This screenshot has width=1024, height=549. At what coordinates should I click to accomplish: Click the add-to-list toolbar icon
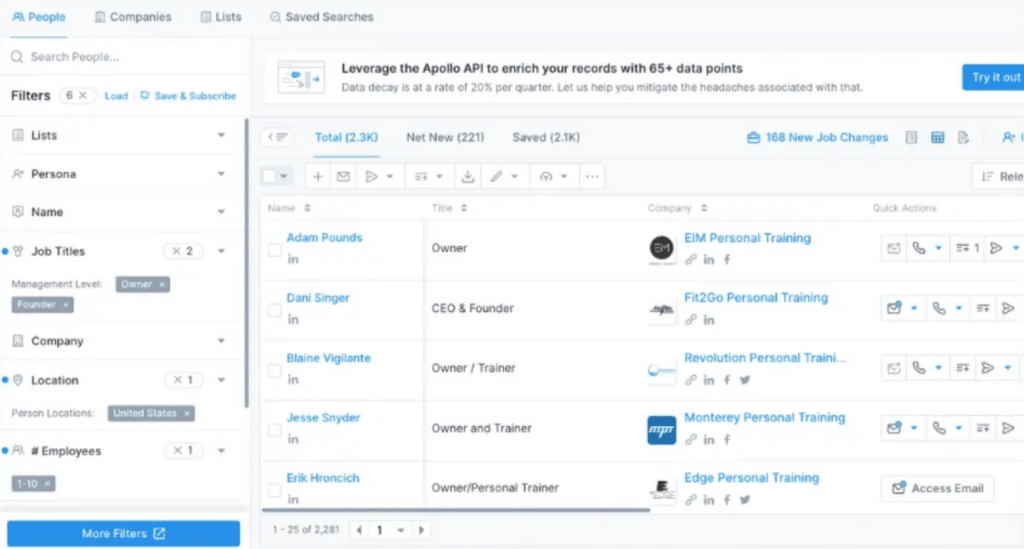pos(421,176)
